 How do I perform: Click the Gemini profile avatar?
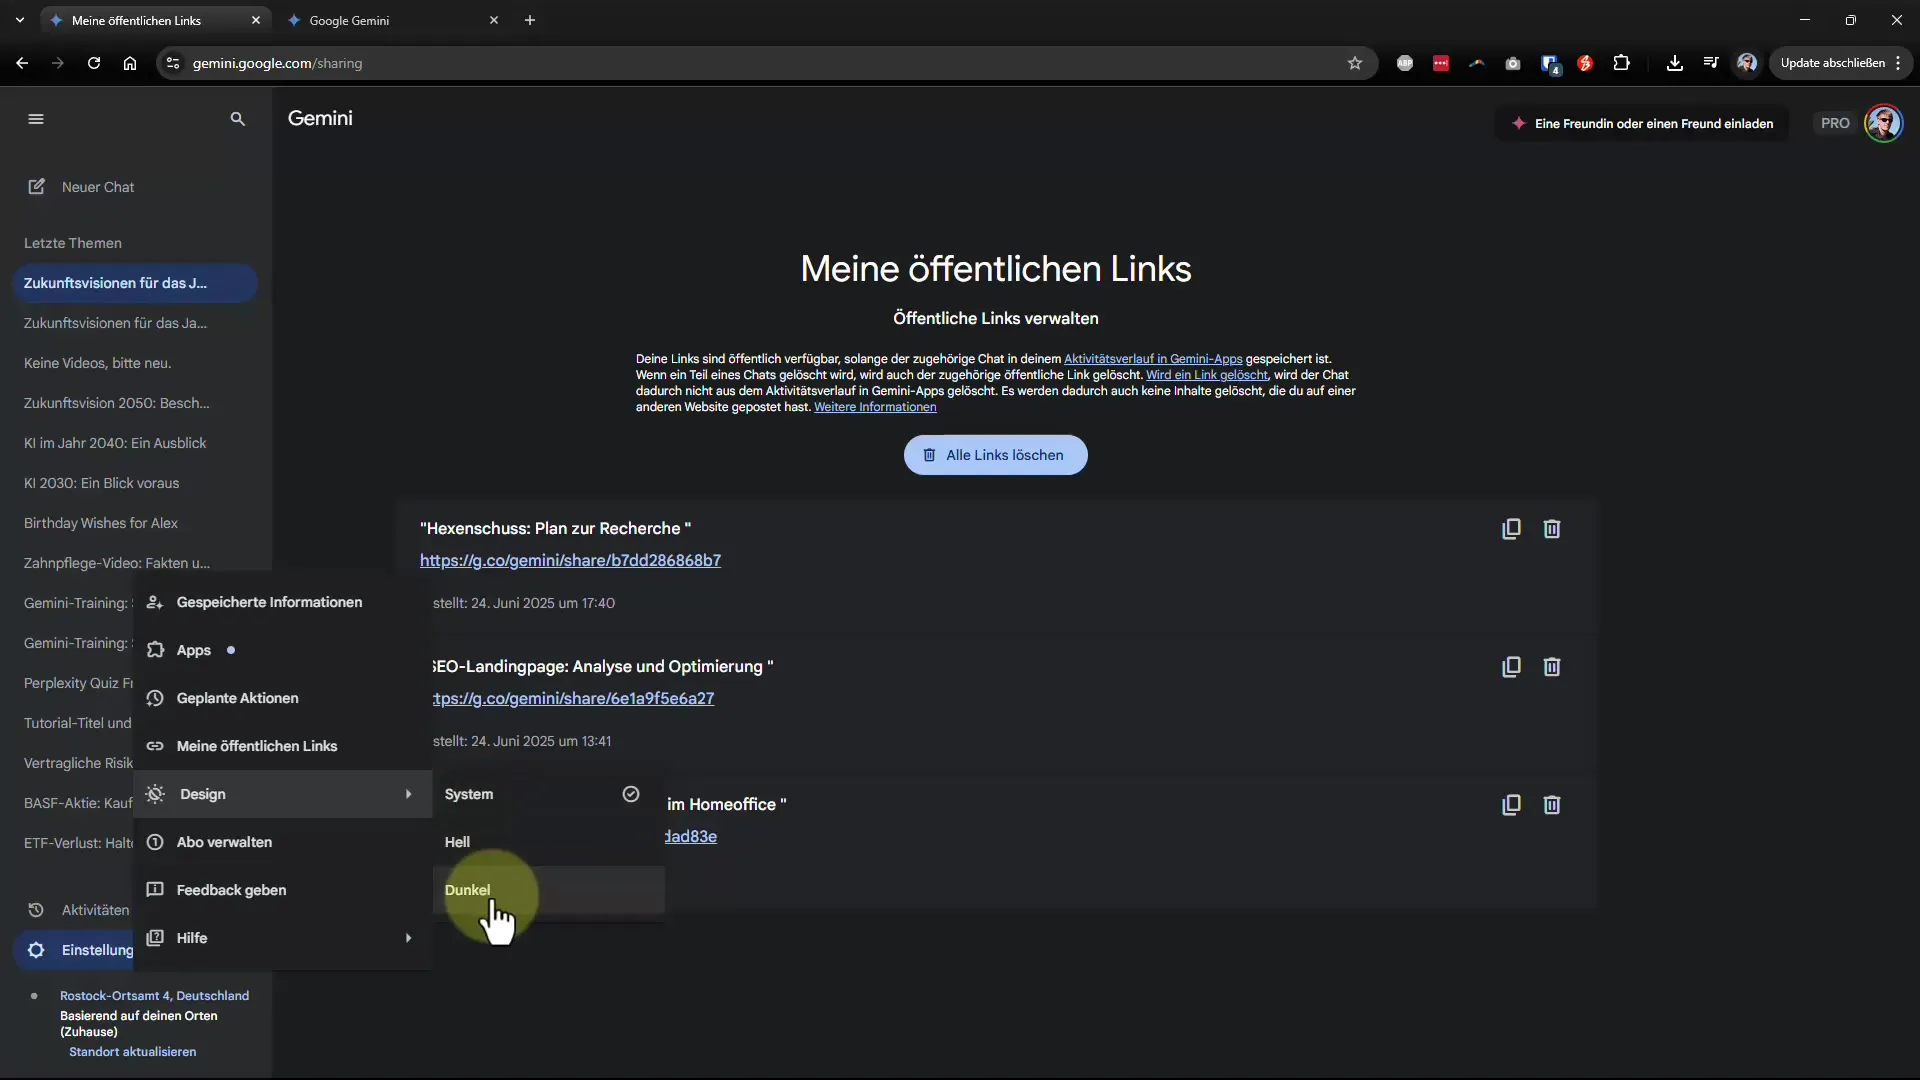[1884, 124]
